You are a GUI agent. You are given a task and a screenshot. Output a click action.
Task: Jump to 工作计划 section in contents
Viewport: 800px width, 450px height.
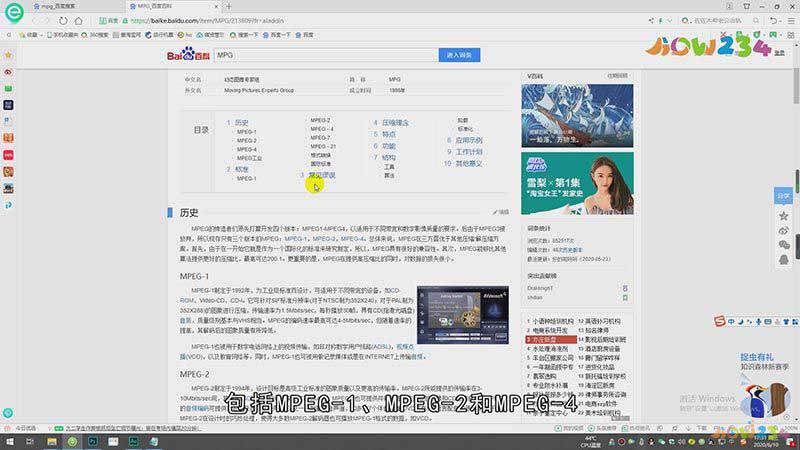469,152
